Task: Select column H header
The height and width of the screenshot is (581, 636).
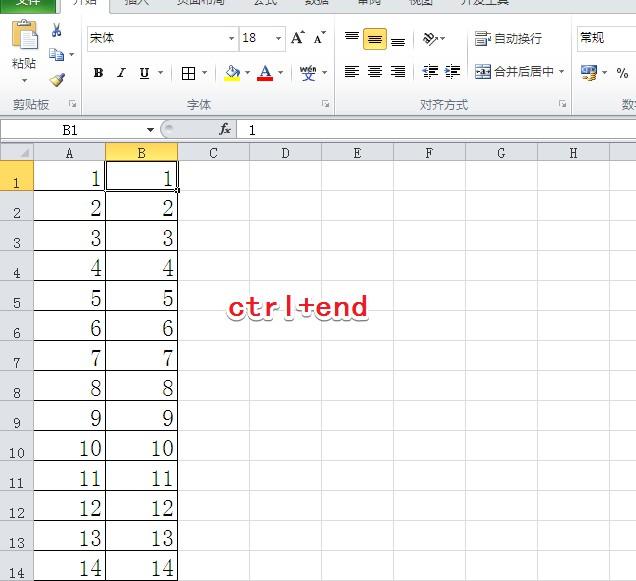Action: (x=574, y=153)
